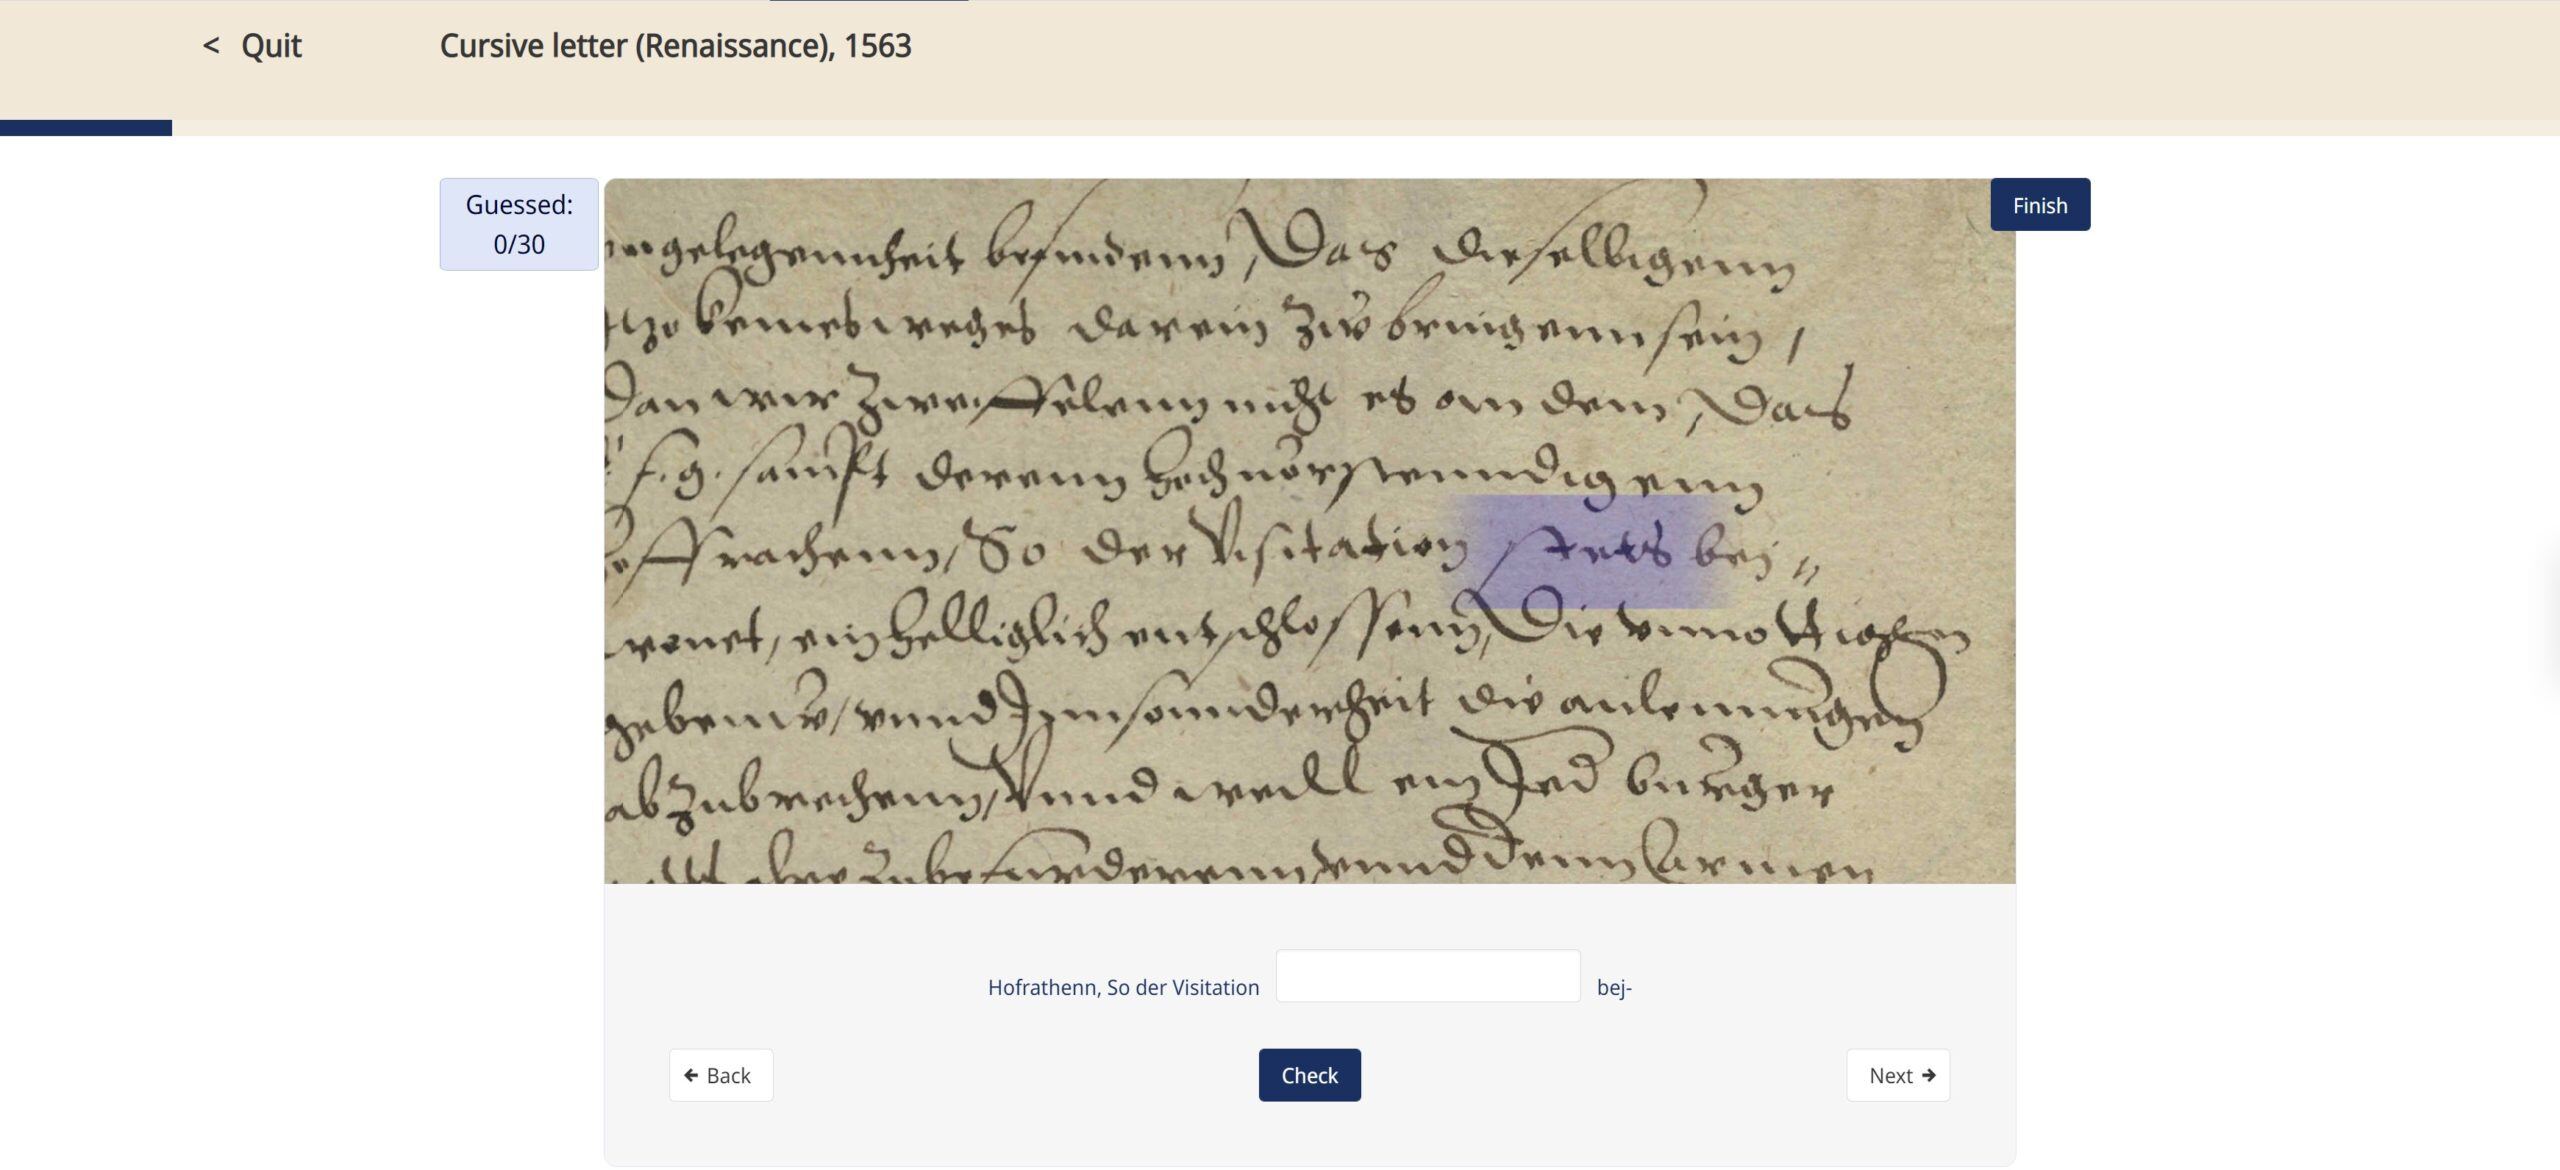Click the progress bar under the header
Viewport: 2560px width, 1170px height.
click(1280, 128)
